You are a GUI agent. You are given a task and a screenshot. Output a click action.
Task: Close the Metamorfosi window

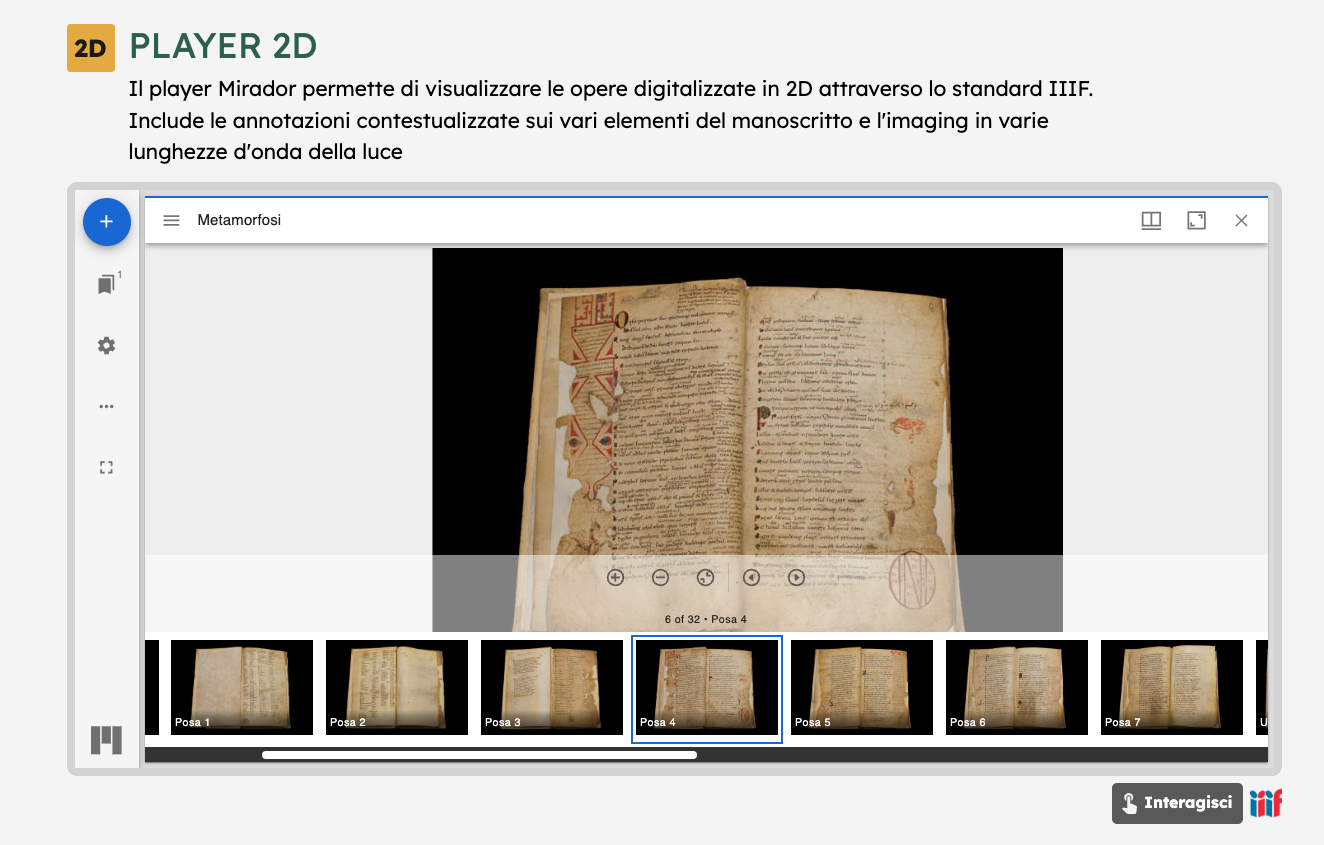1241,220
